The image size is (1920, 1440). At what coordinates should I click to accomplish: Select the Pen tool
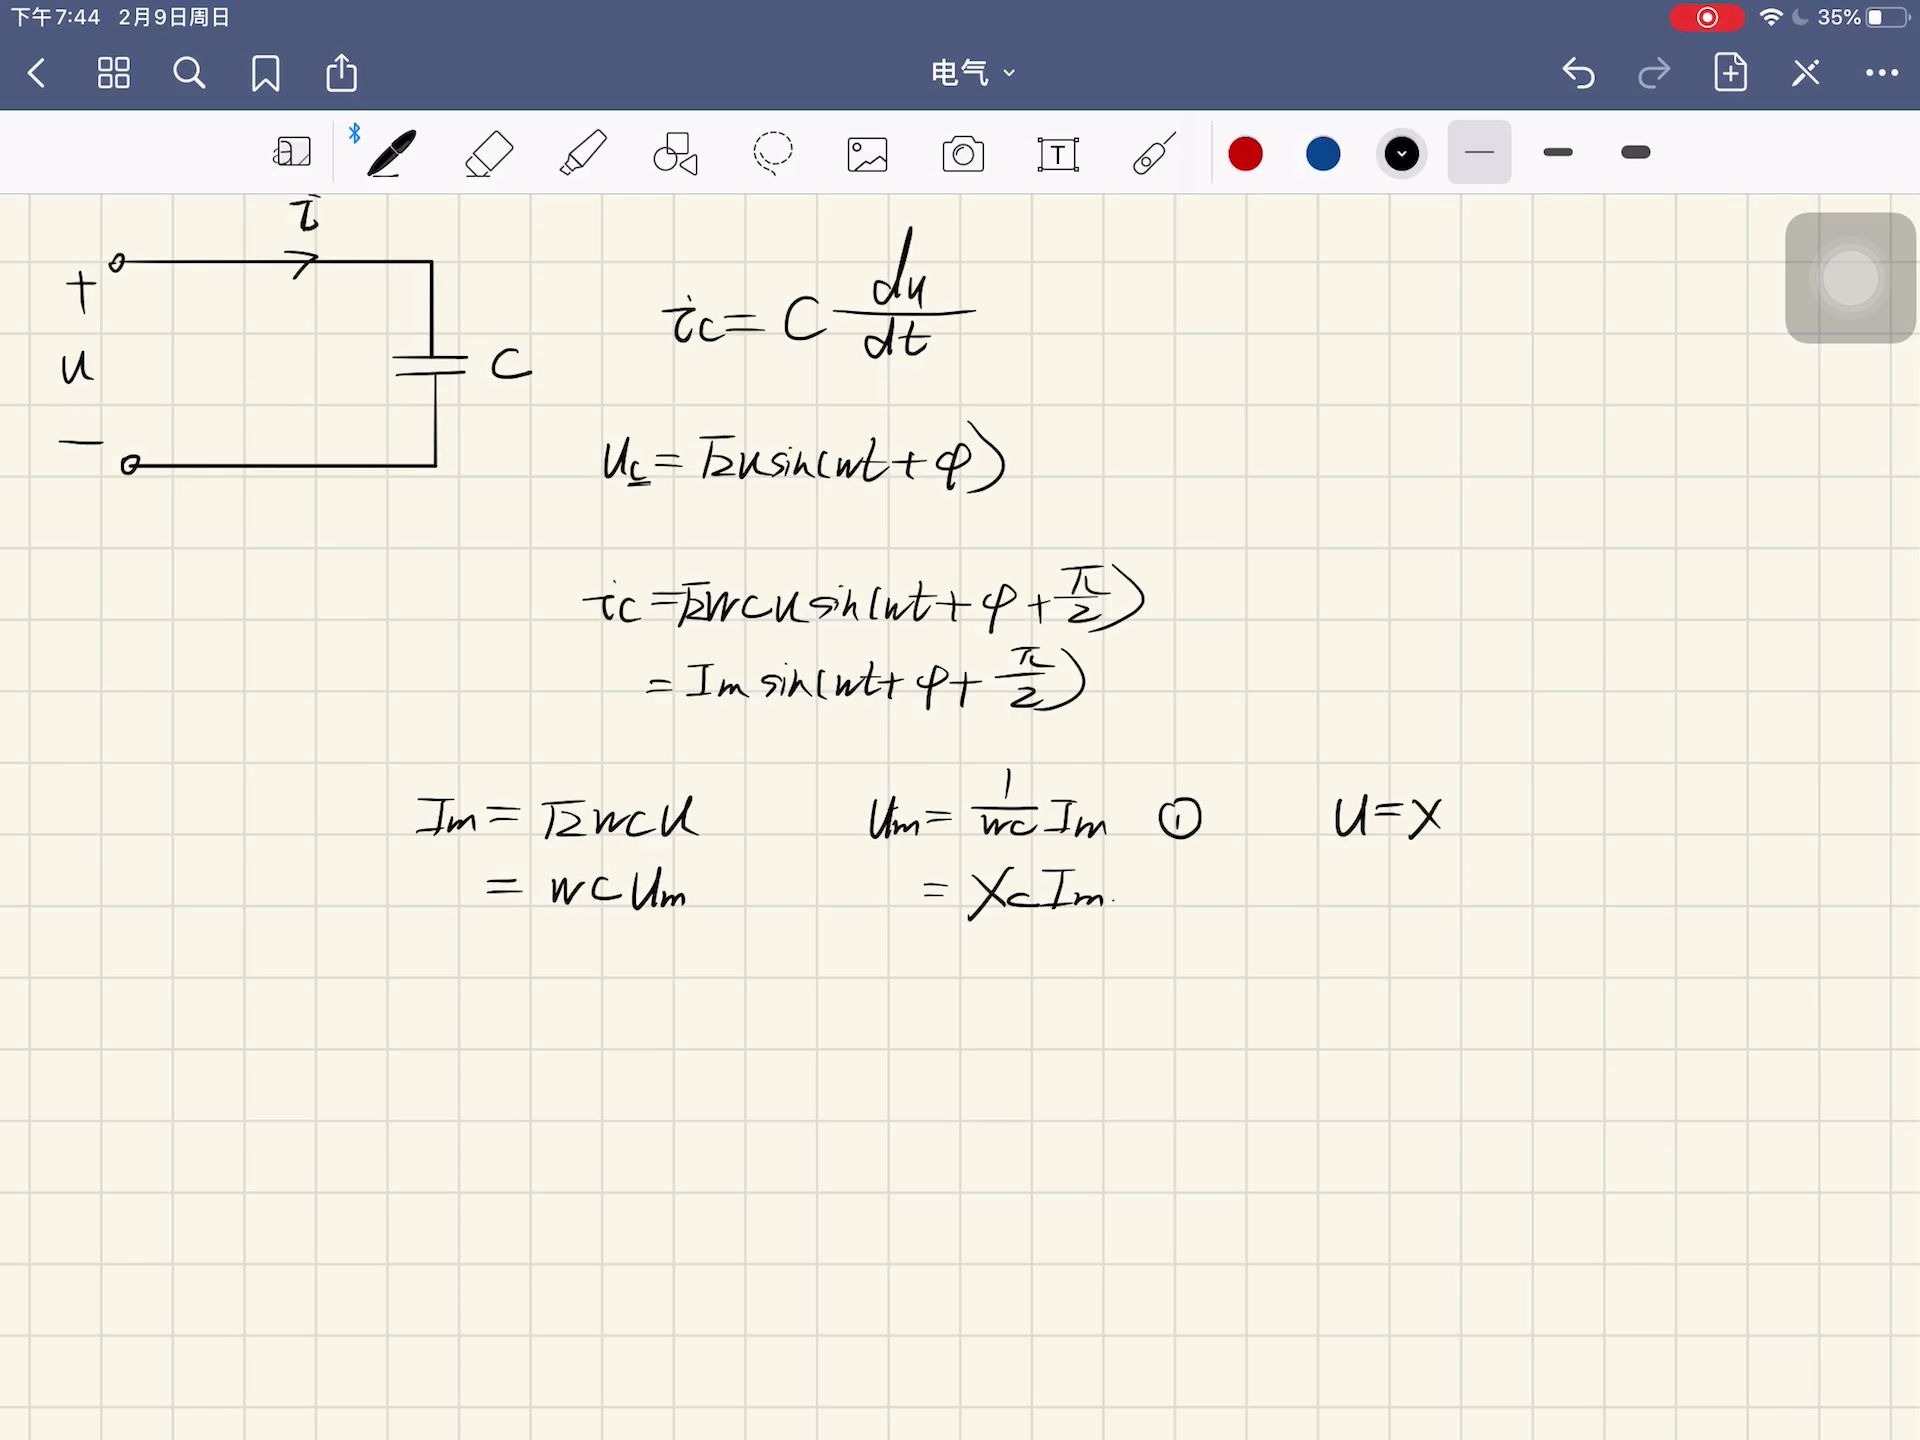391,153
